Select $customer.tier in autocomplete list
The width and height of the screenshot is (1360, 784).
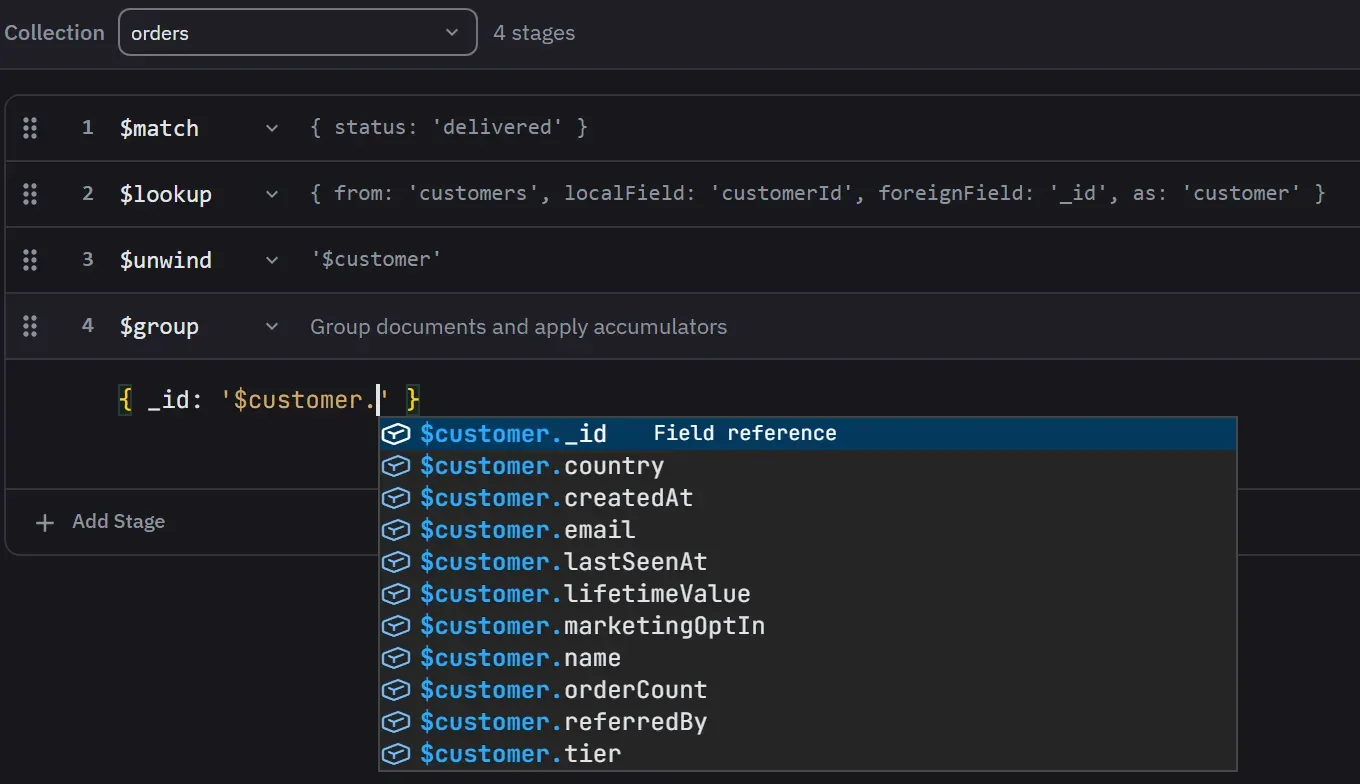(x=807, y=754)
